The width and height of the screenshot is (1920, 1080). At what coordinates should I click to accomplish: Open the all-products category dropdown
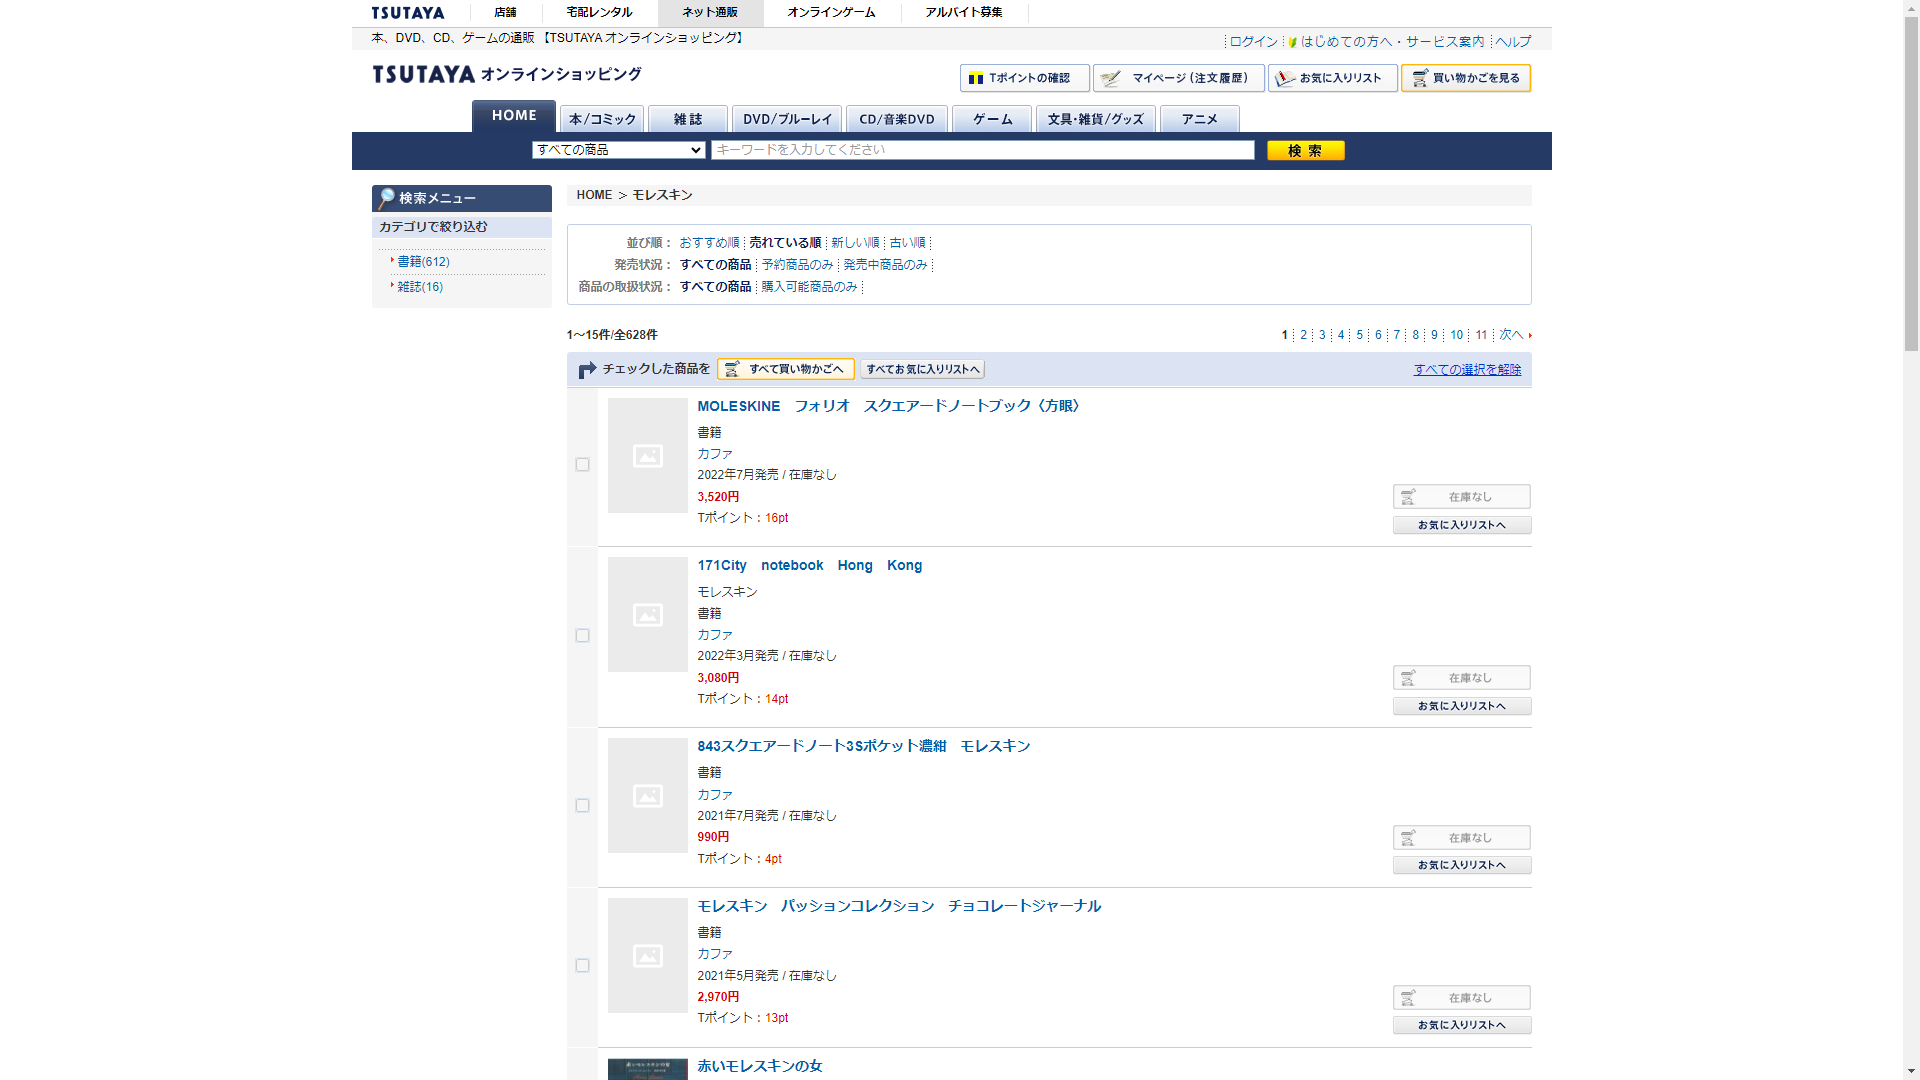[x=618, y=150]
